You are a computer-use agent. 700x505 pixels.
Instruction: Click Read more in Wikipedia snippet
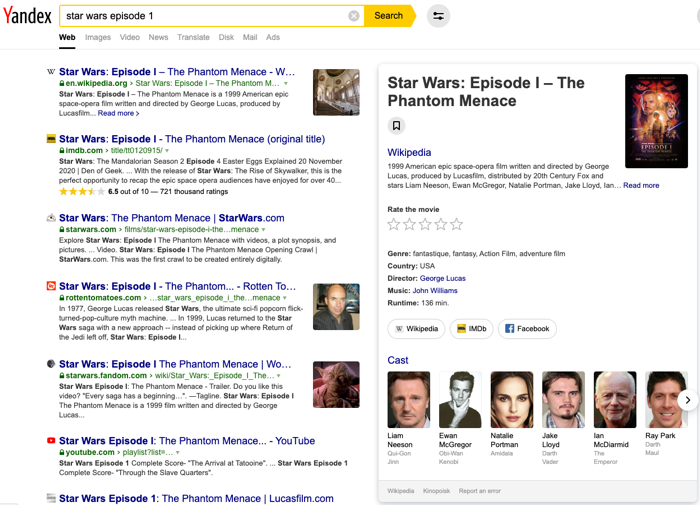coord(118,113)
